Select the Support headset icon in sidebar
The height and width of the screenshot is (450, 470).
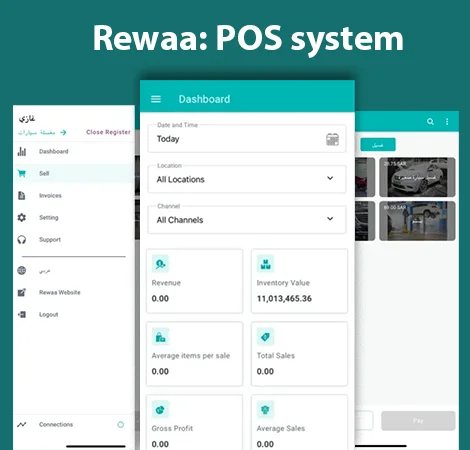click(22, 239)
